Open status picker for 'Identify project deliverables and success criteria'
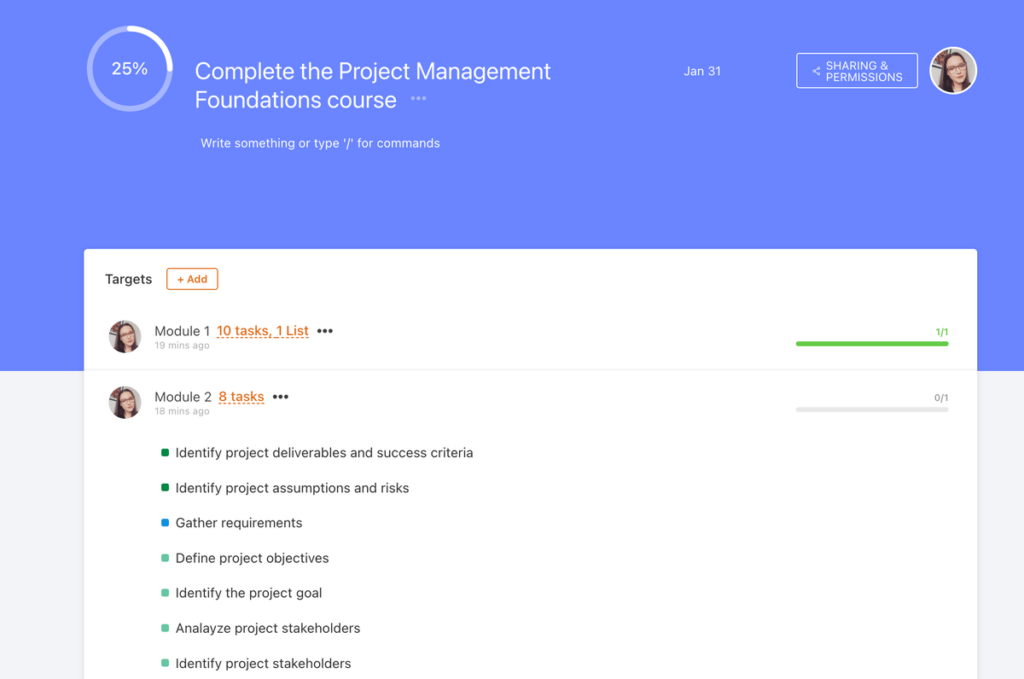This screenshot has height=679, width=1024. (166, 452)
